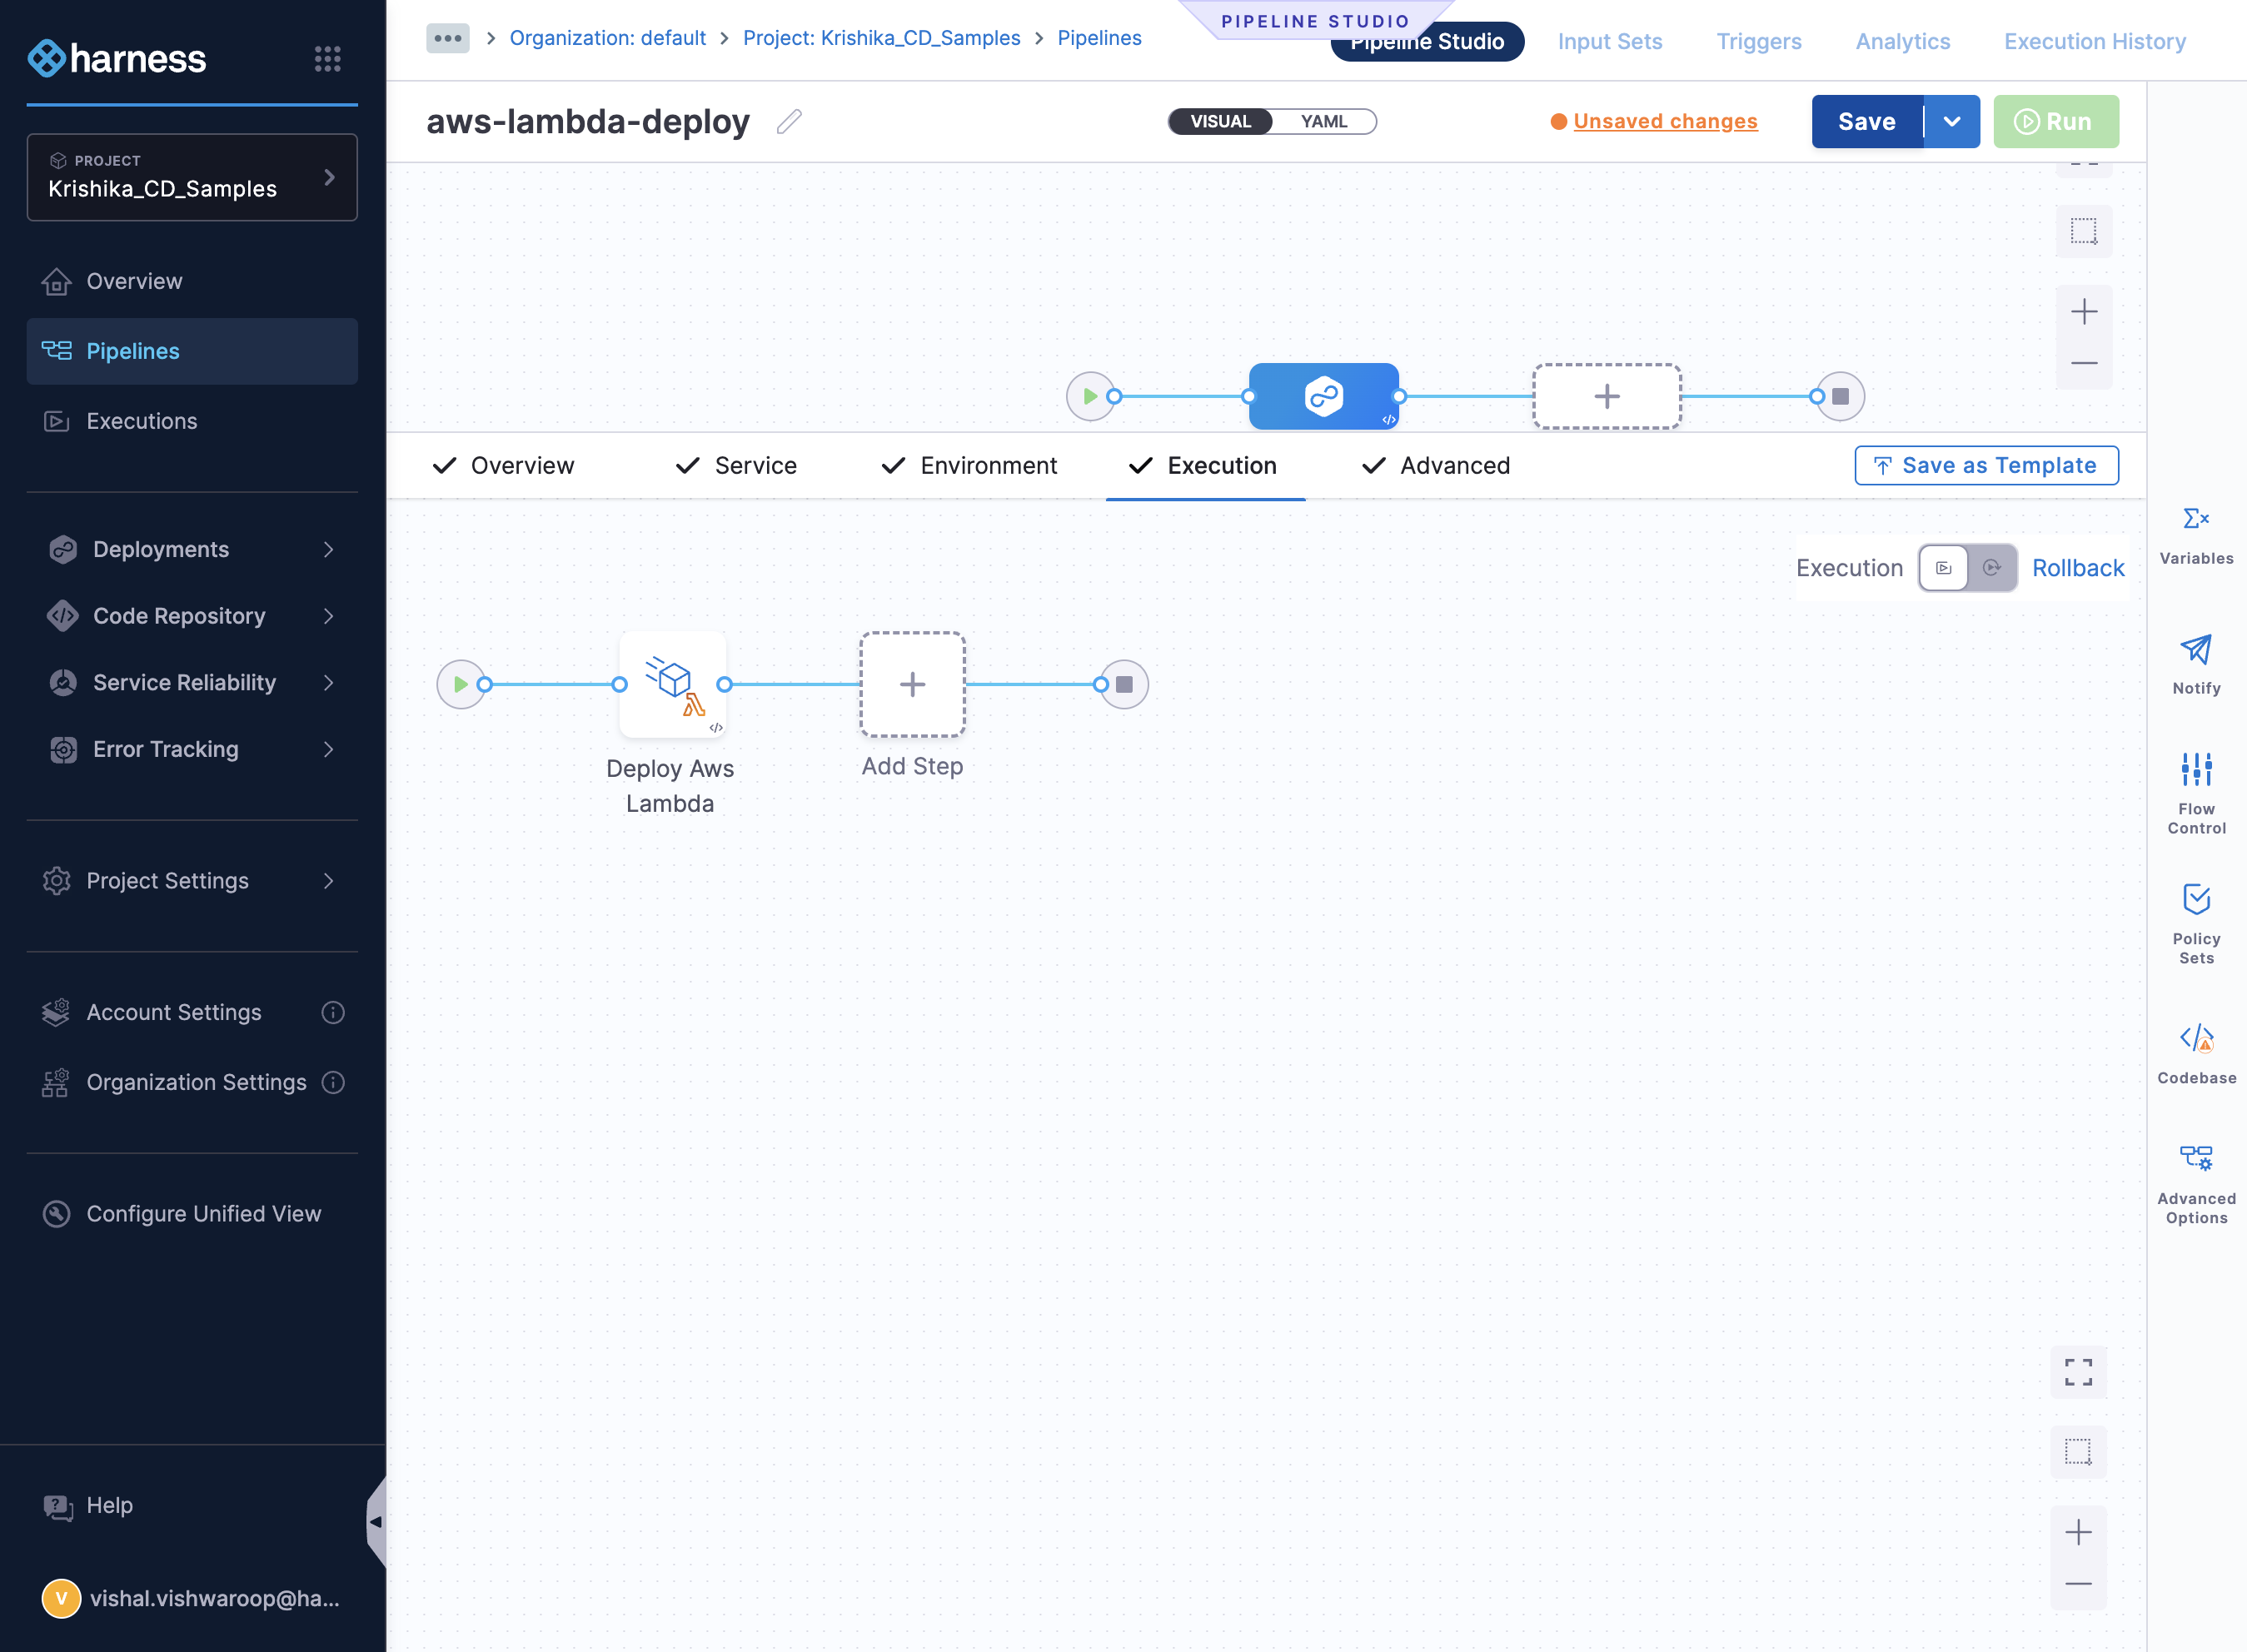
Task: Open the Save options dropdown arrow
Action: 1951,121
